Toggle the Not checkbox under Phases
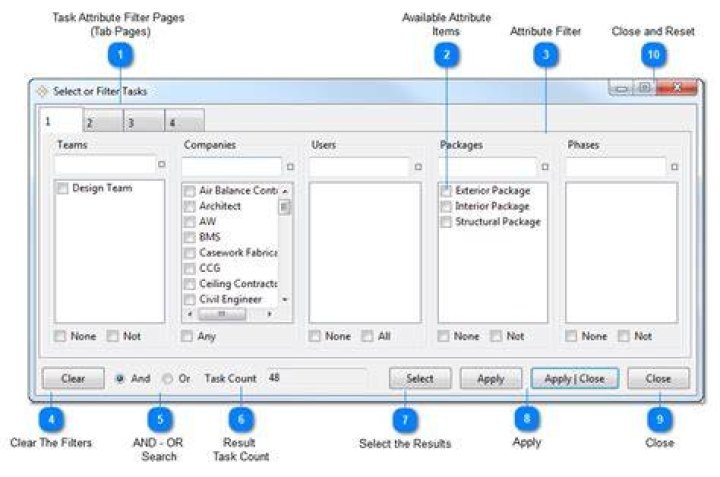Image resolution: width=720 pixels, height=477 pixels. click(x=623, y=336)
